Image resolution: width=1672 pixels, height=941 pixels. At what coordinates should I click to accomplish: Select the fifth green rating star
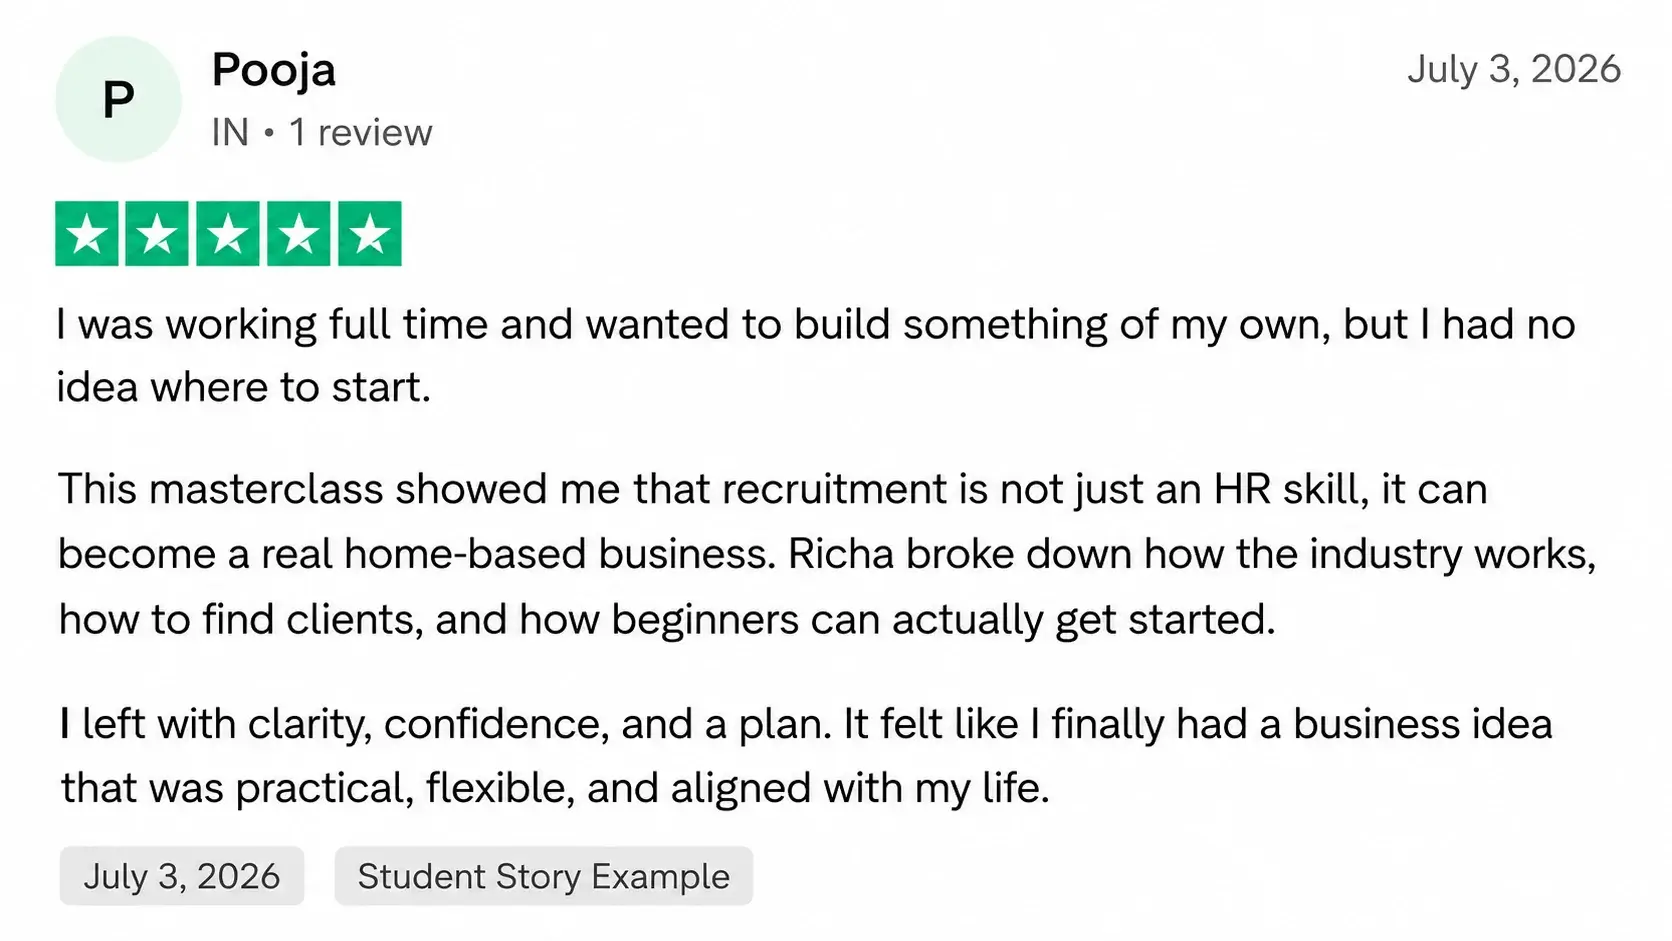tap(370, 234)
